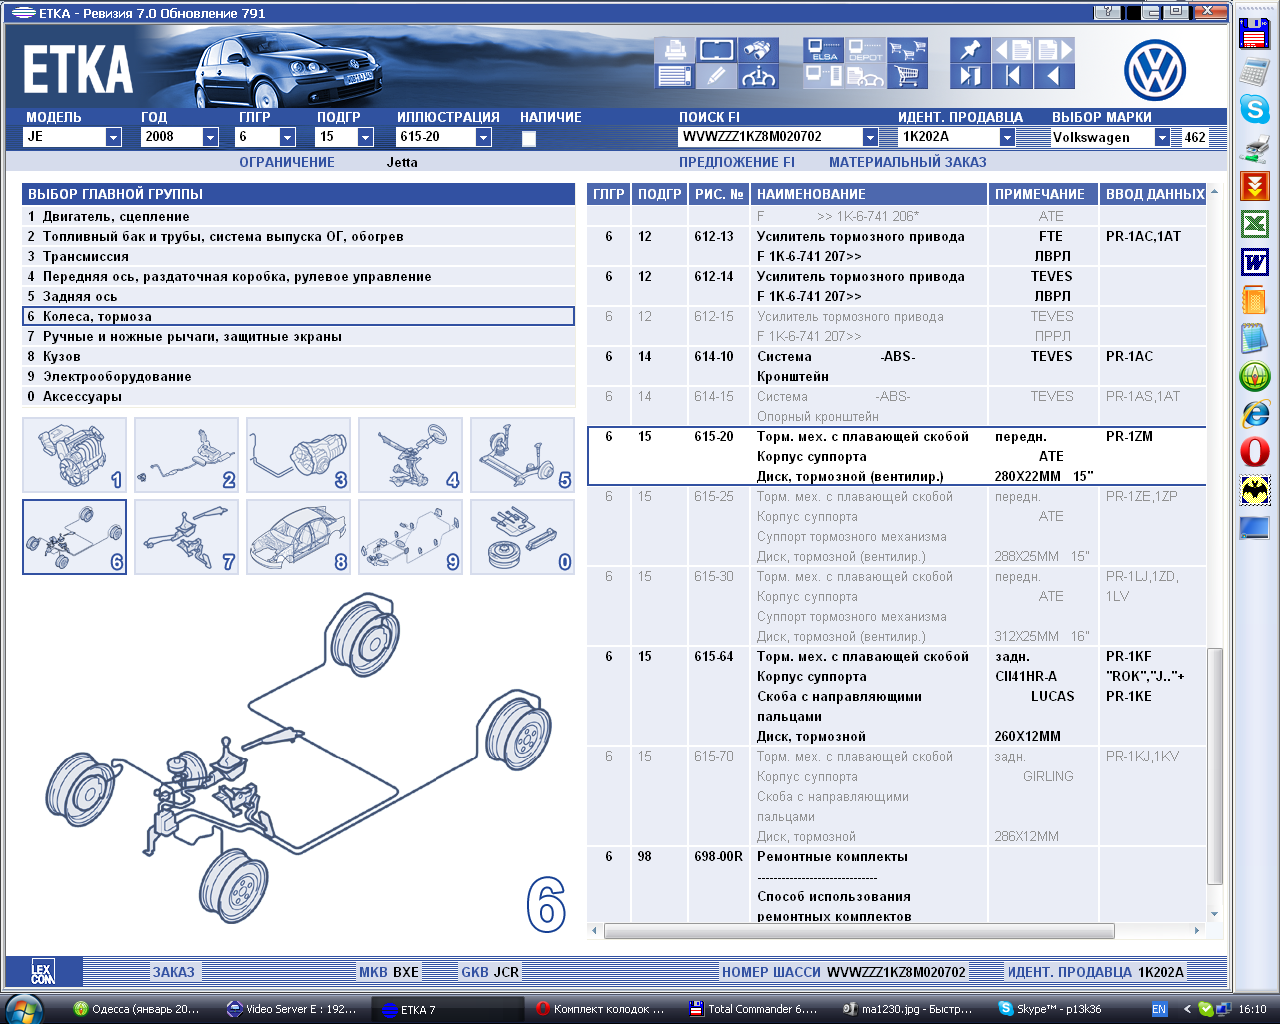Expand the ИЛЛЮСТРАЦИЯ dropdown
1280x1024 pixels.
(484, 137)
